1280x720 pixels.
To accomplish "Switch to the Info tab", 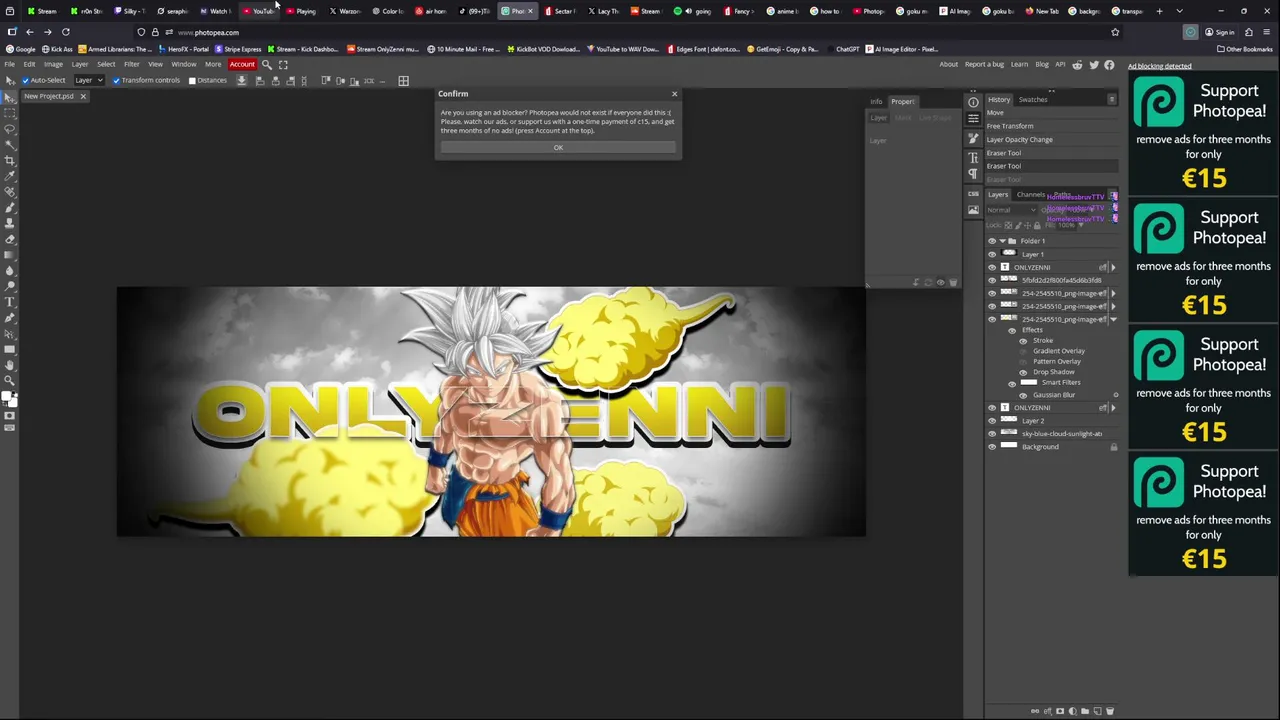I will 876,101.
